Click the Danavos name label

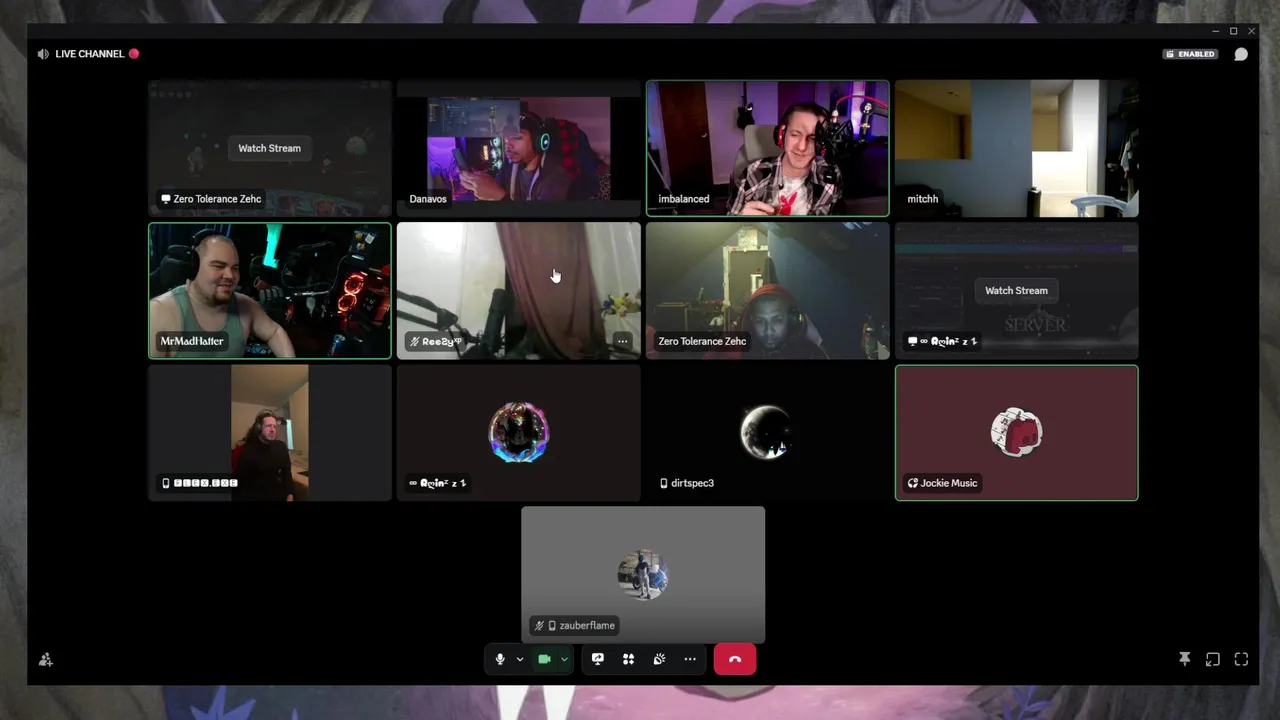click(428, 199)
